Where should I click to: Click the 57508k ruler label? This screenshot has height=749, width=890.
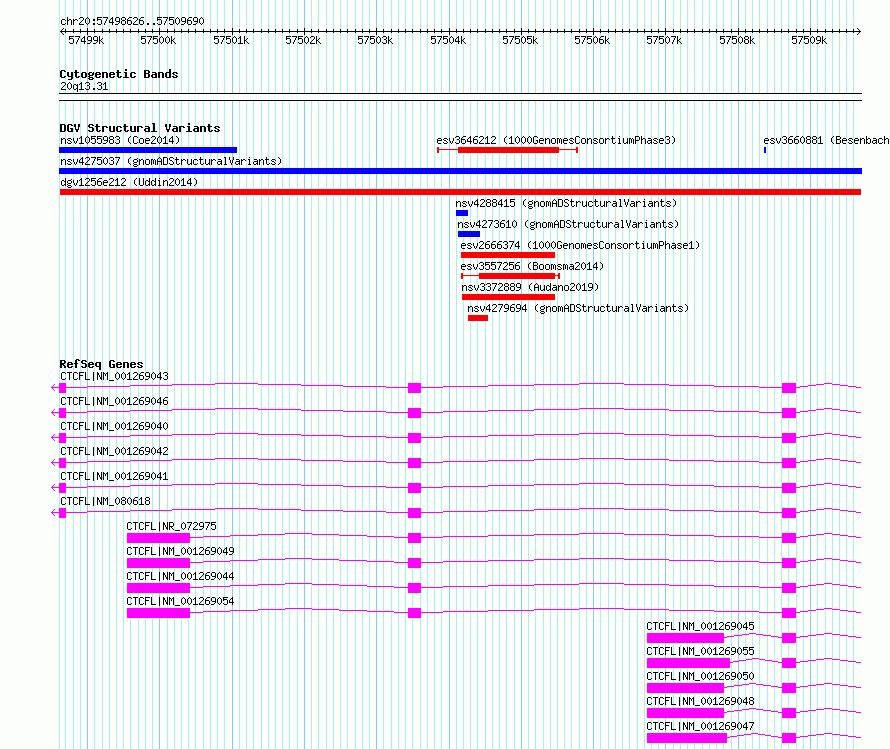tap(737, 40)
